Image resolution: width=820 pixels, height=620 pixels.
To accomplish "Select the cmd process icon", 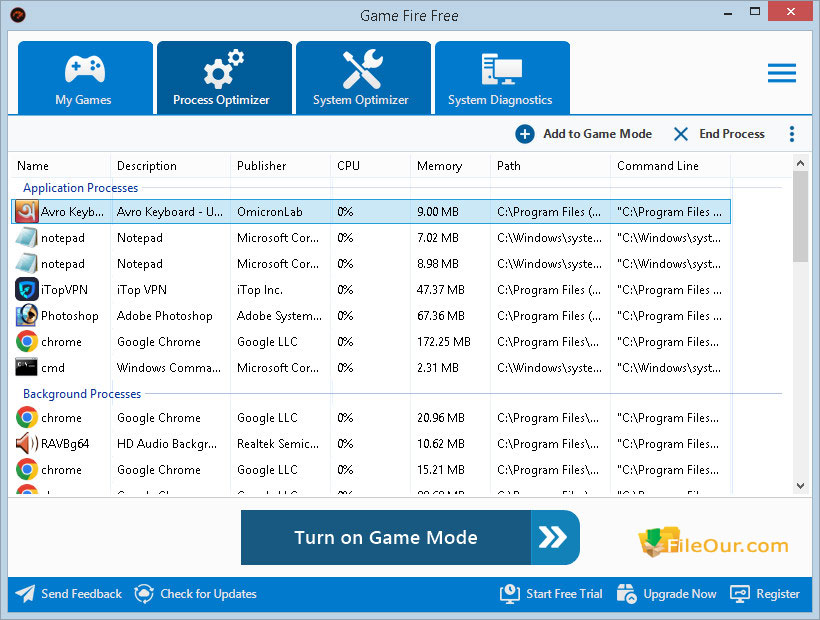I will click(27, 368).
